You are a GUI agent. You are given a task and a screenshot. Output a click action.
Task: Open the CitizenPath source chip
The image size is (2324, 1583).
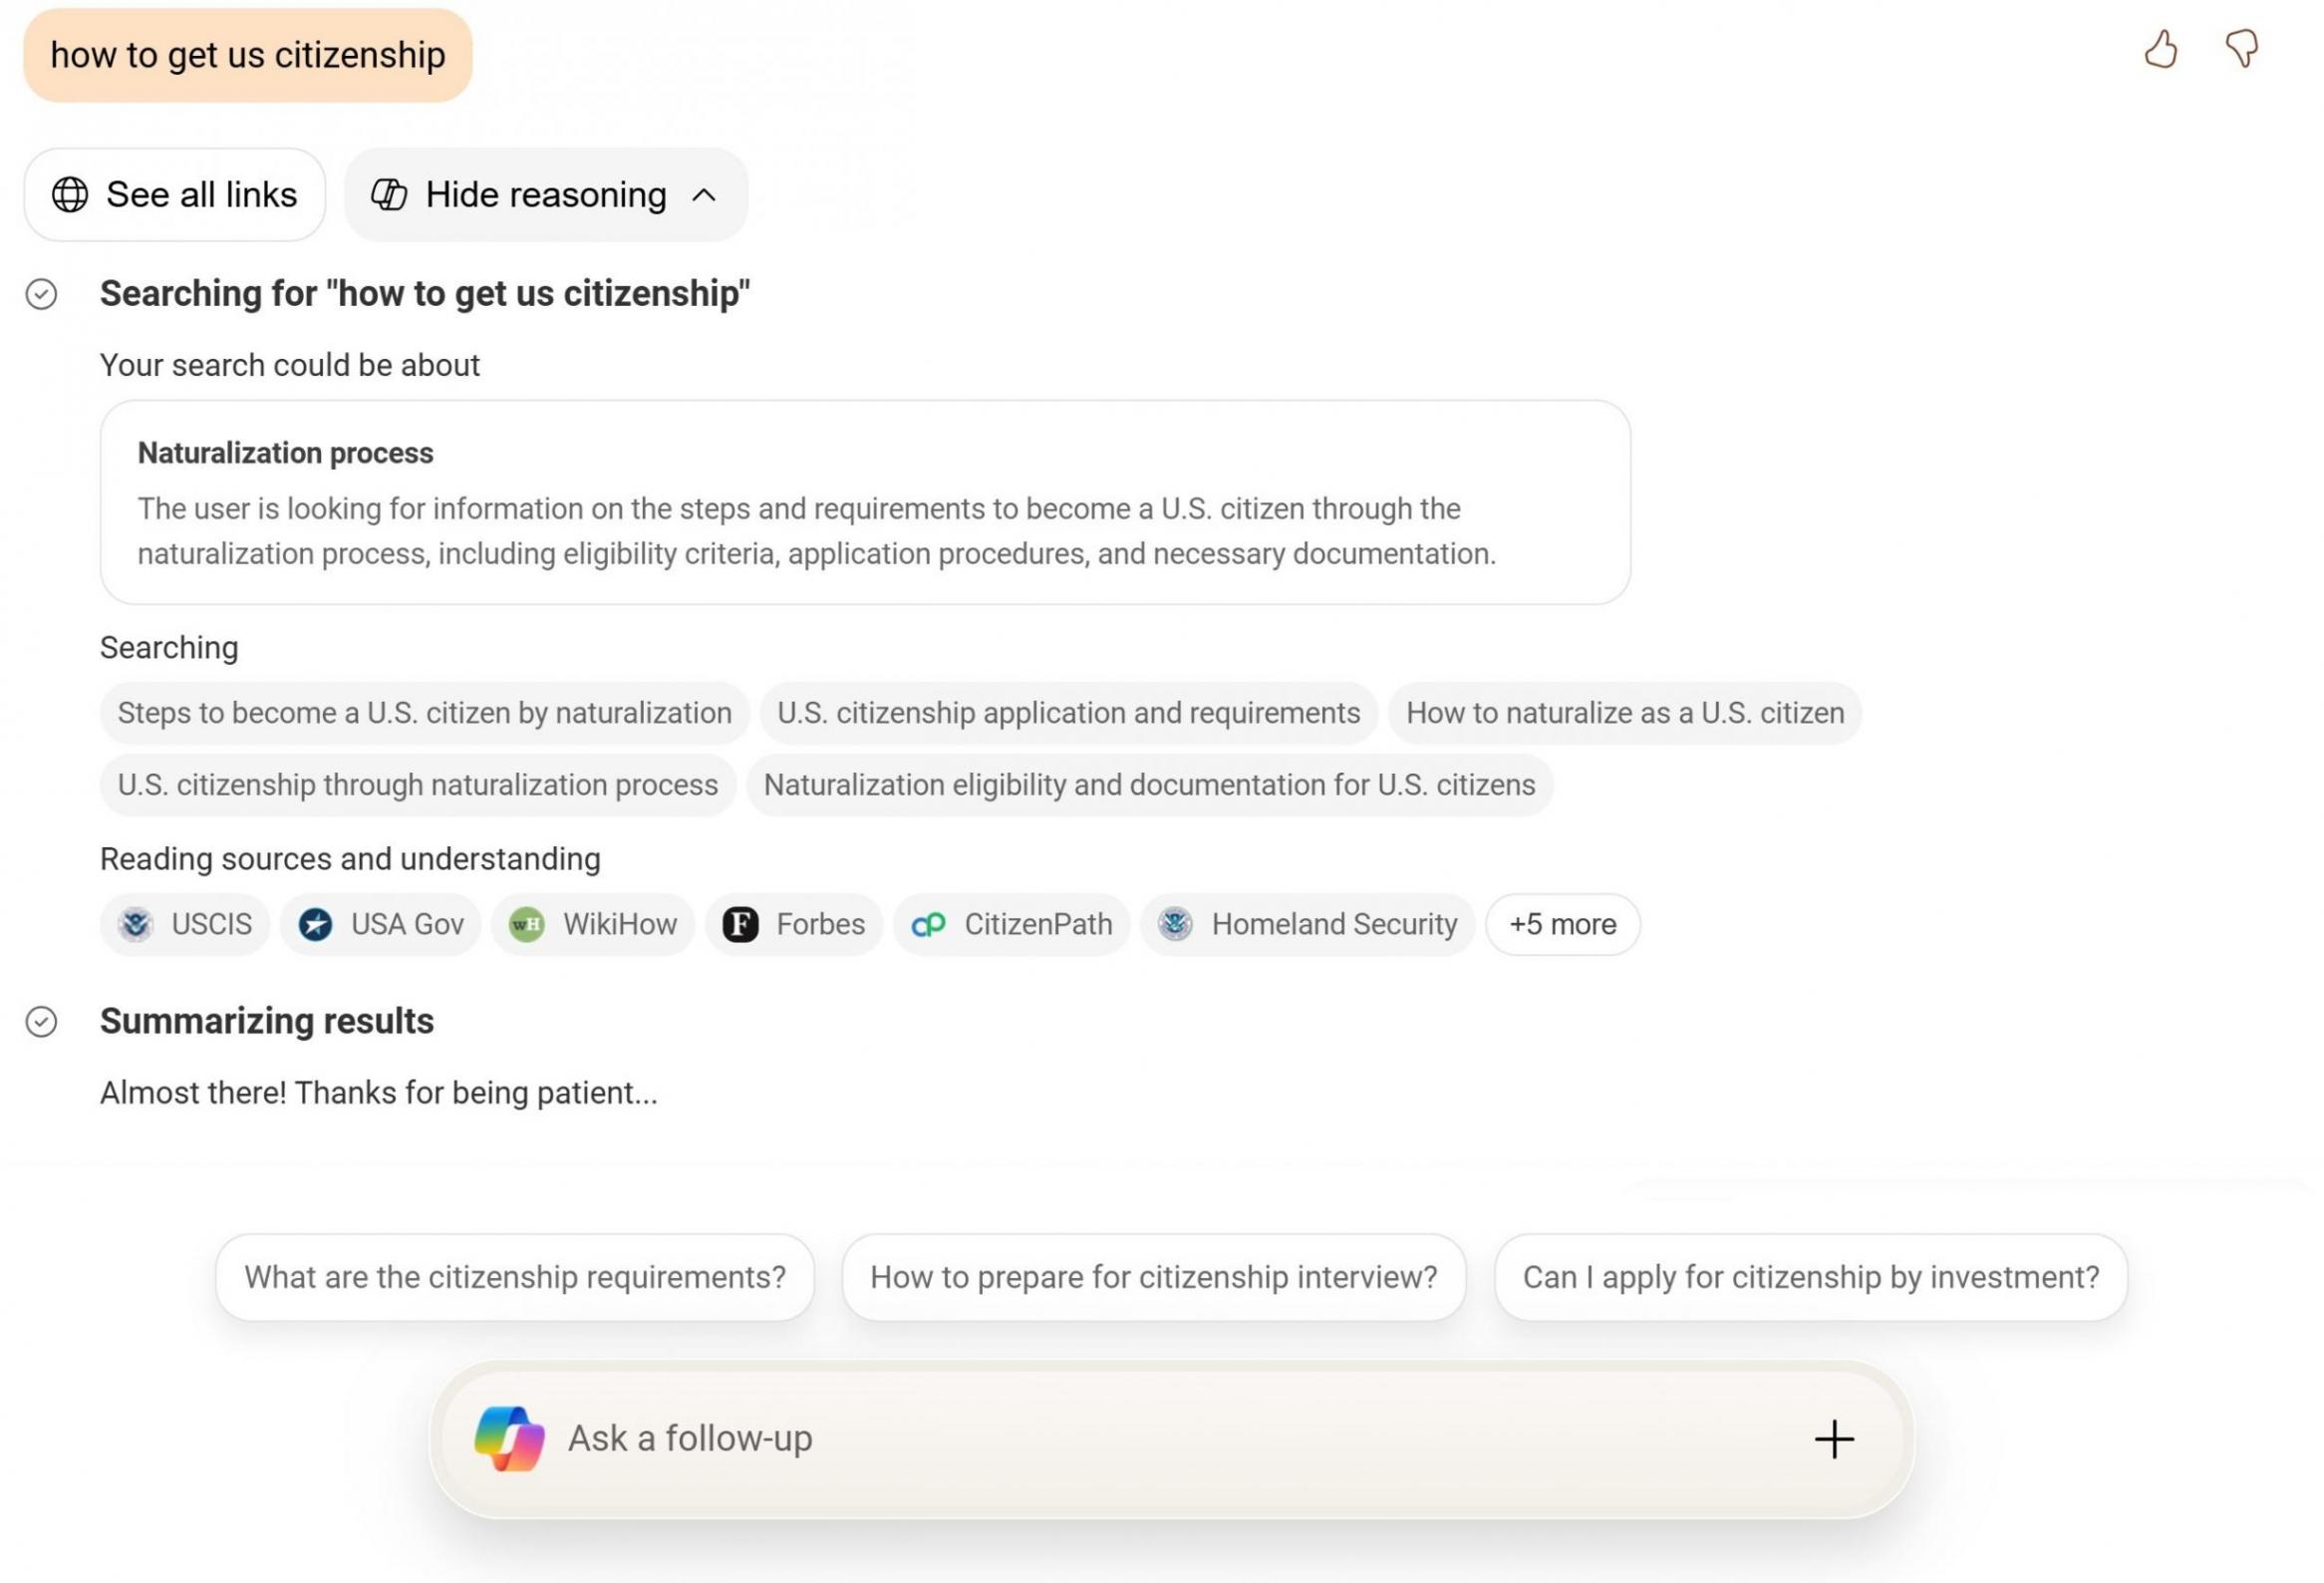(x=1012, y=924)
